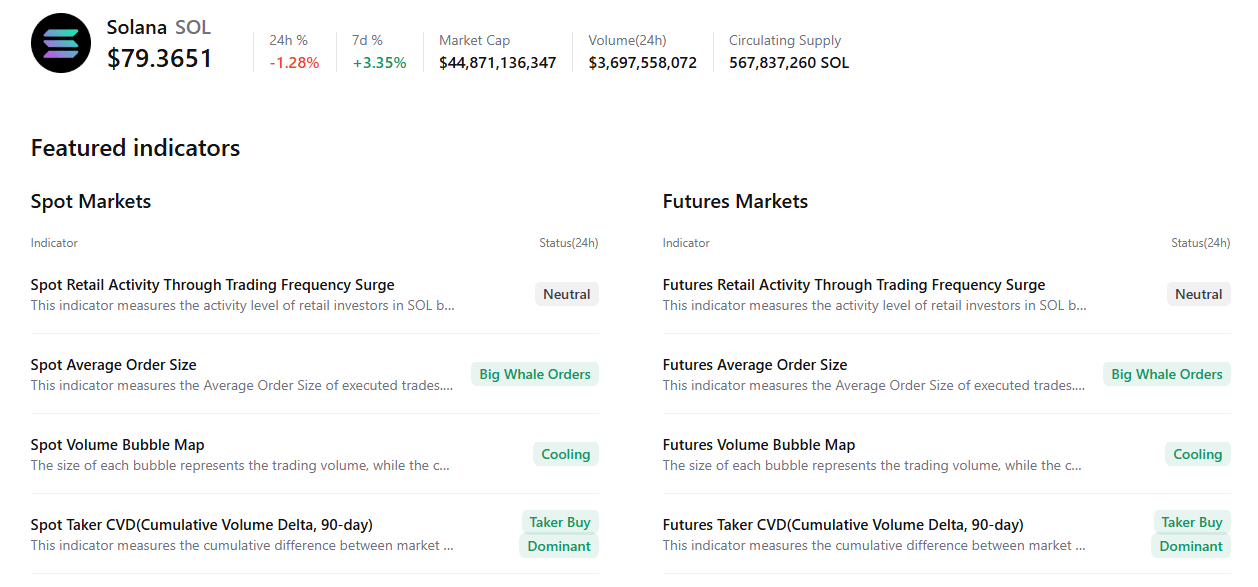Click the Futures Taker Buy Dominant badge

click(x=1191, y=534)
